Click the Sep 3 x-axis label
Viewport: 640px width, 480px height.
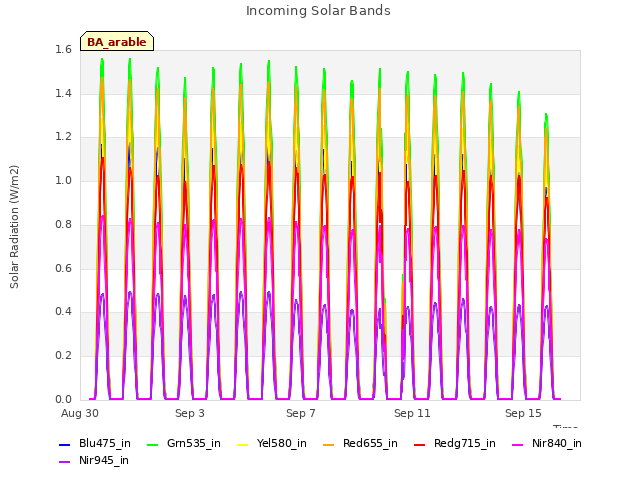point(190,413)
